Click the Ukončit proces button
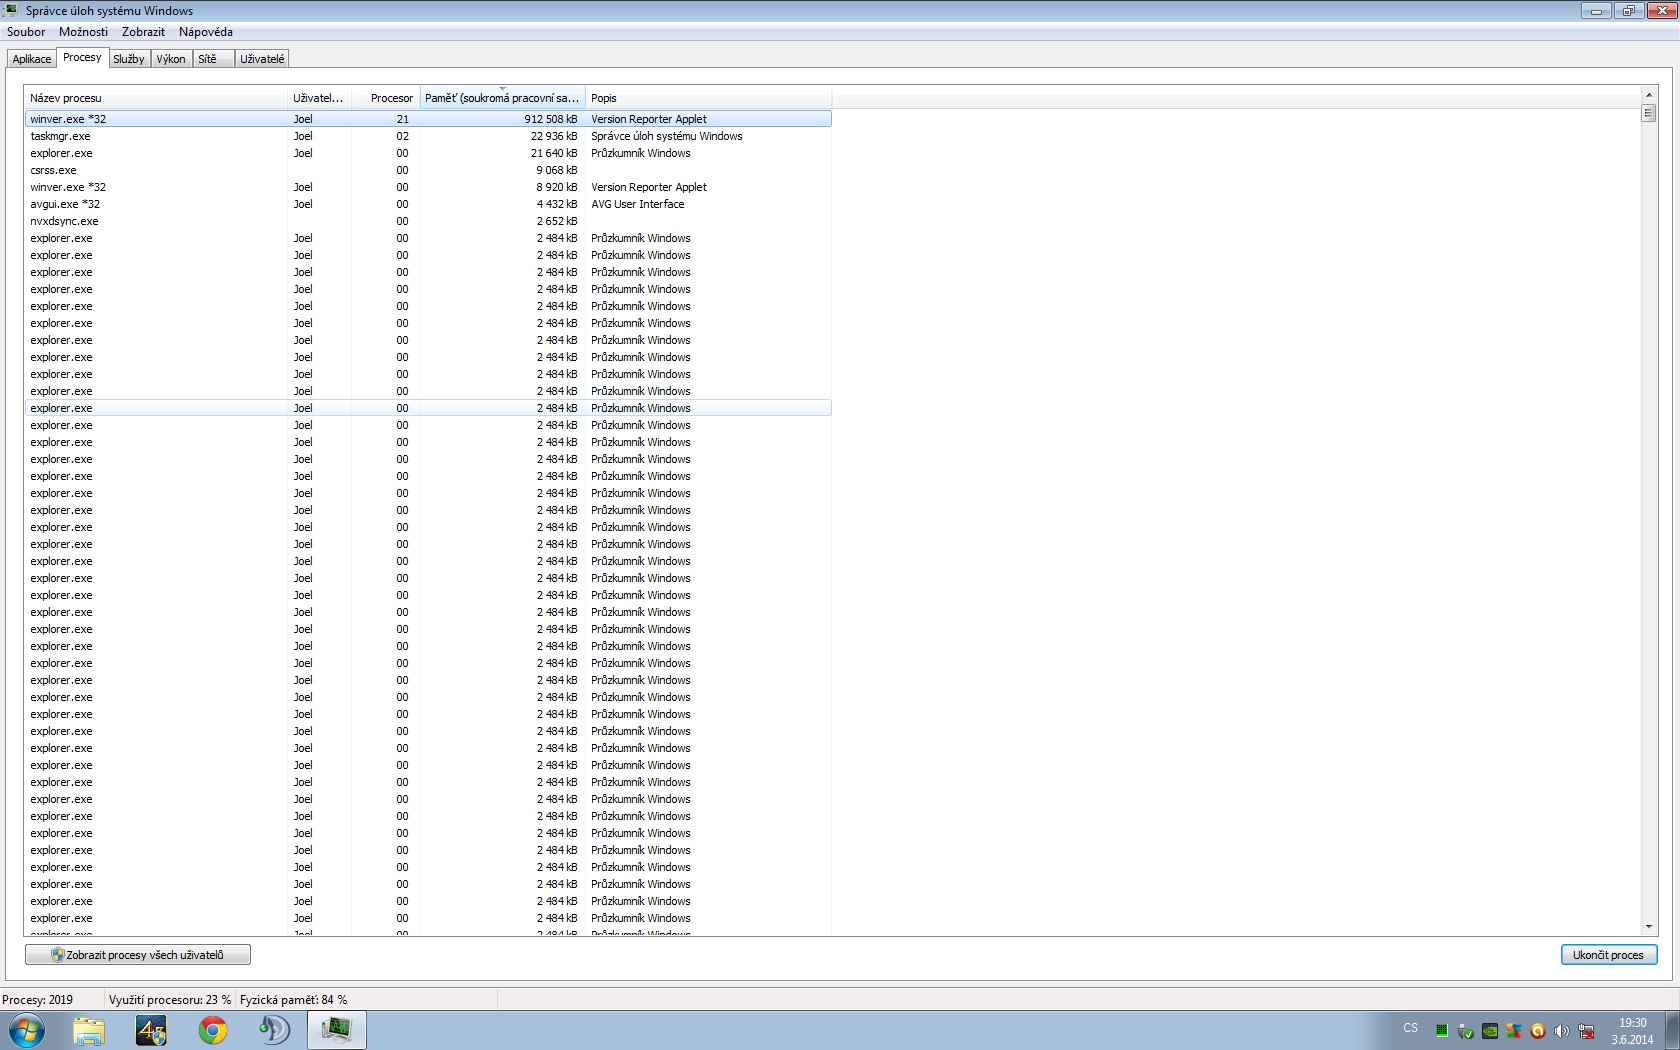The image size is (1680, 1050). click(1608, 955)
